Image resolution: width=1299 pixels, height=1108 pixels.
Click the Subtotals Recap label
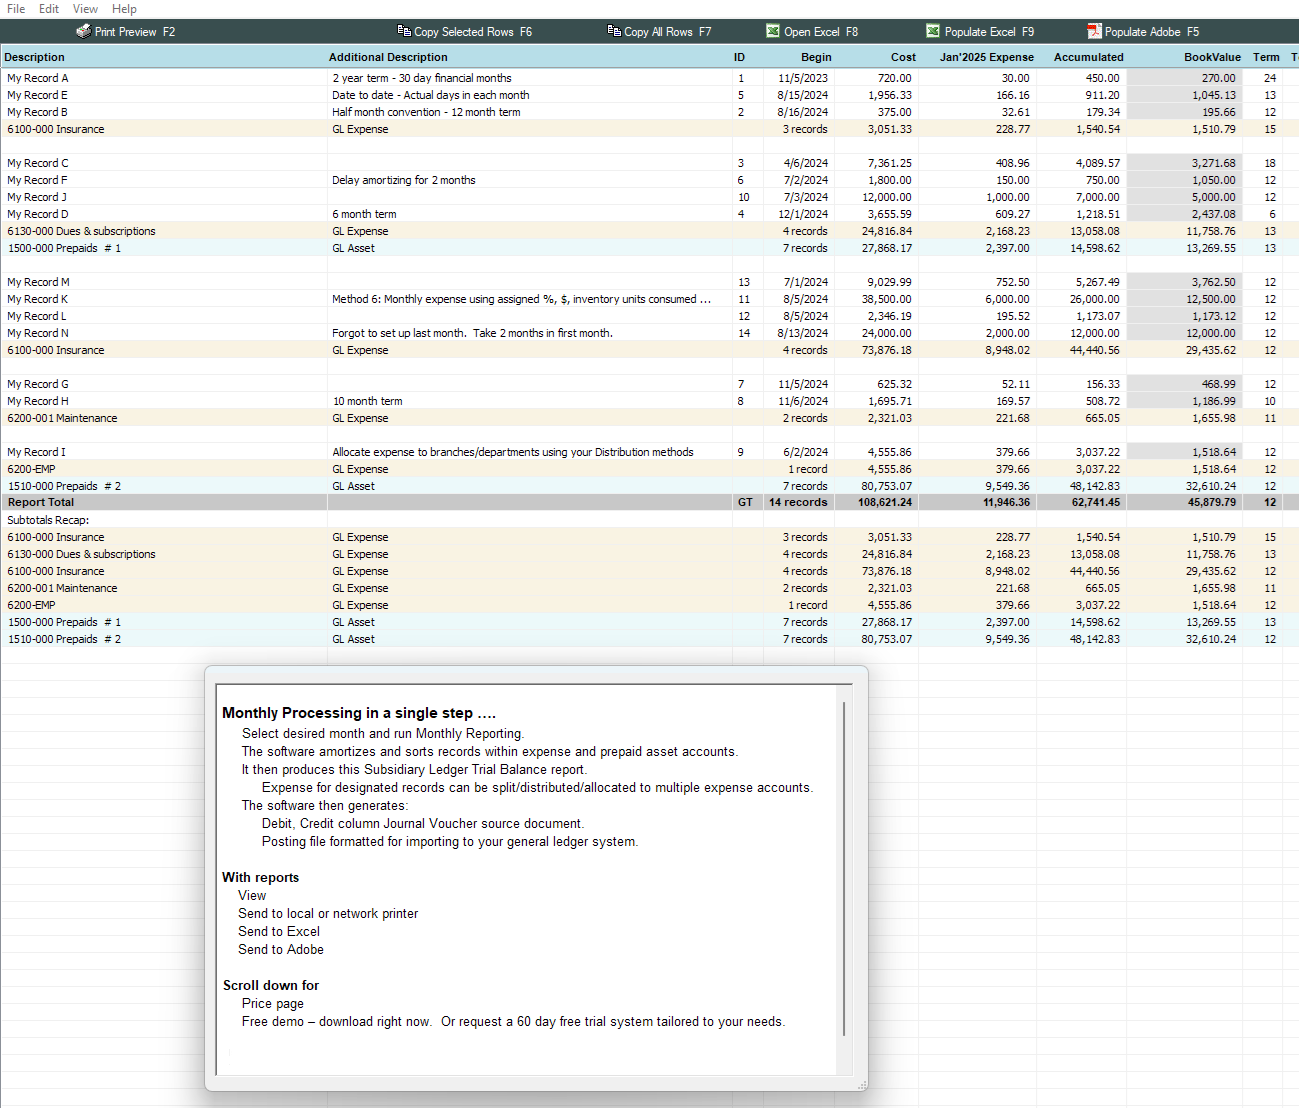coord(48,520)
